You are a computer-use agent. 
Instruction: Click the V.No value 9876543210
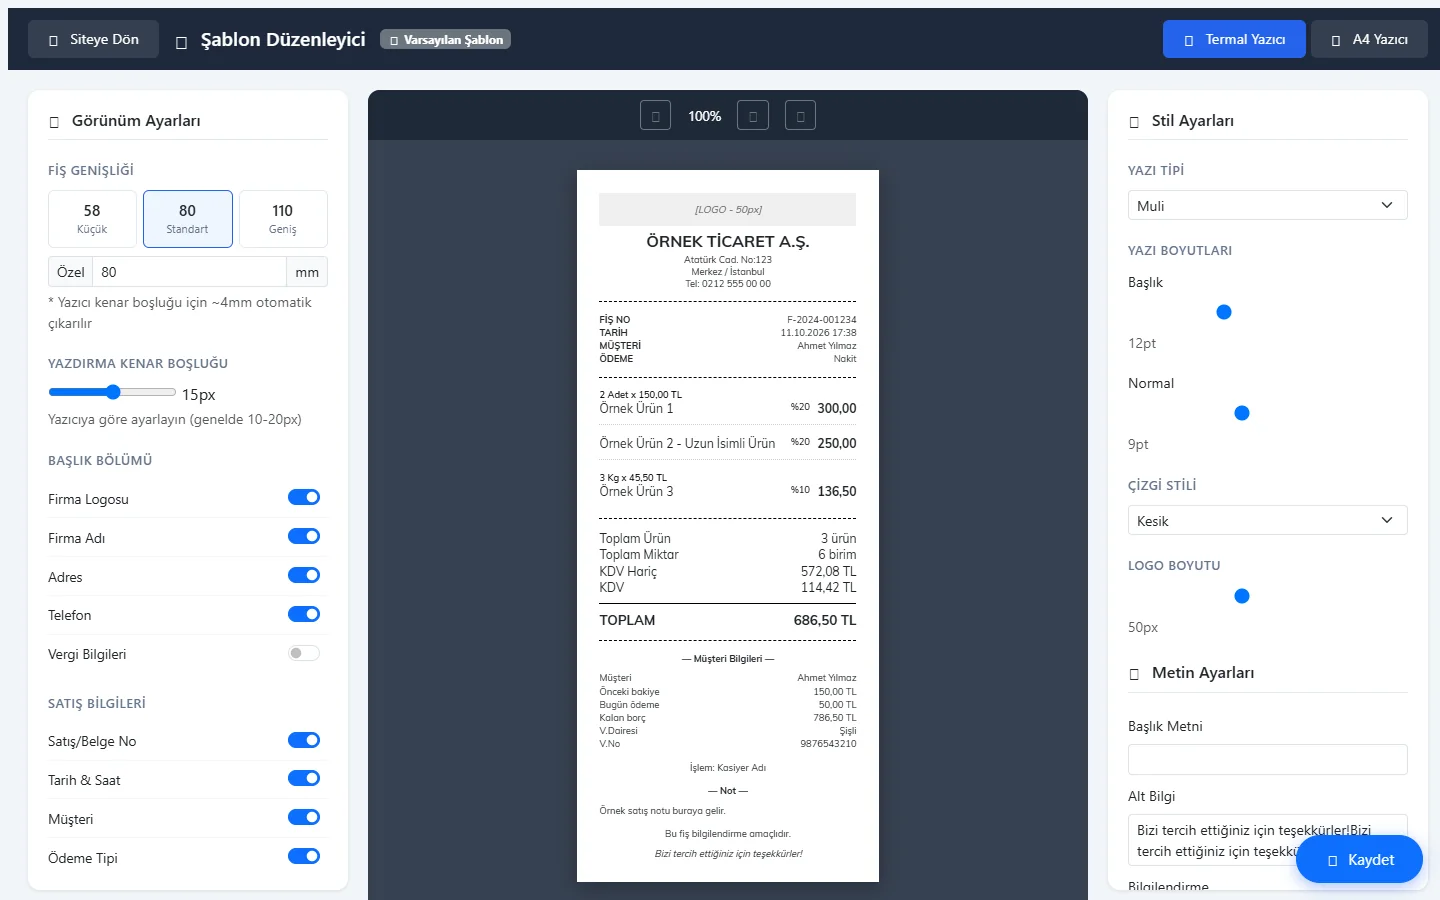click(828, 744)
